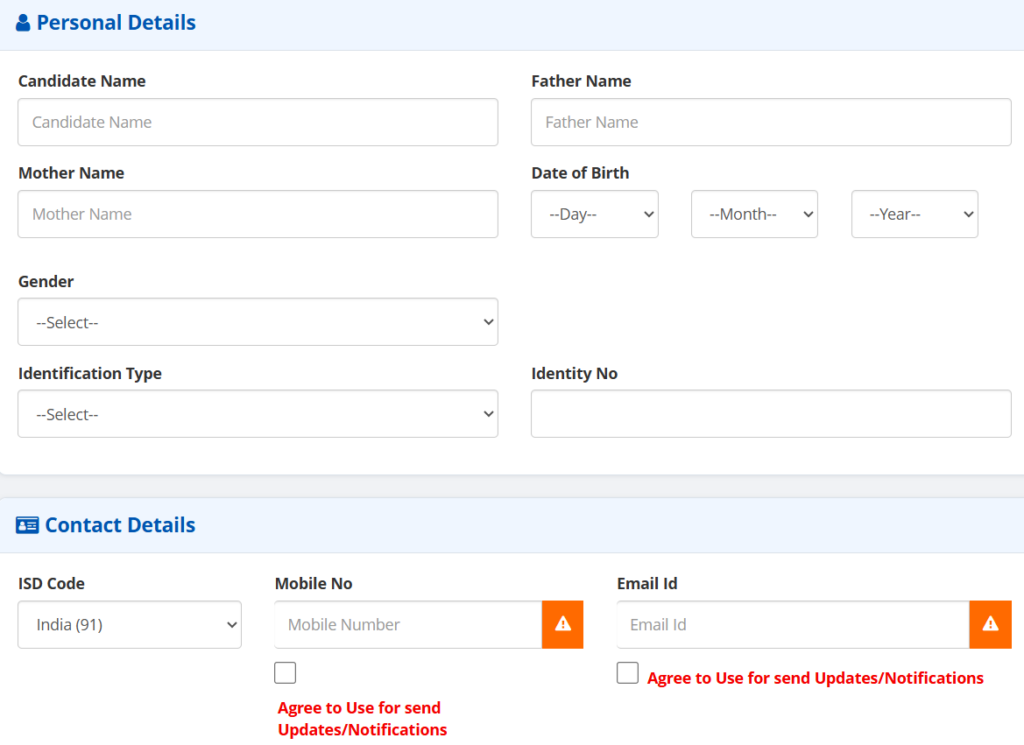Click the Contact Details section heading

120,526
